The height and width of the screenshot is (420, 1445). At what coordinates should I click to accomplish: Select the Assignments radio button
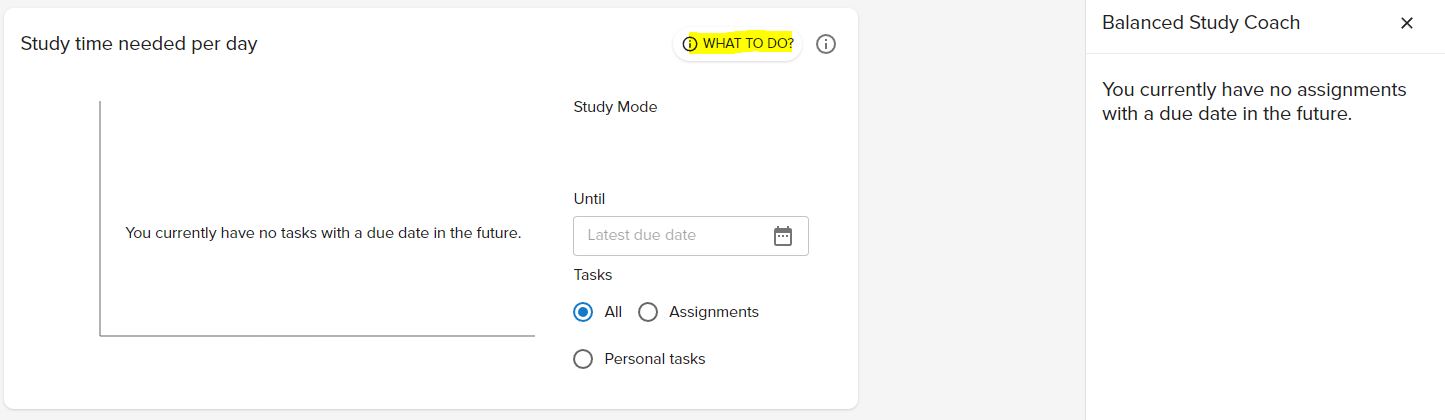coord(648,312)
